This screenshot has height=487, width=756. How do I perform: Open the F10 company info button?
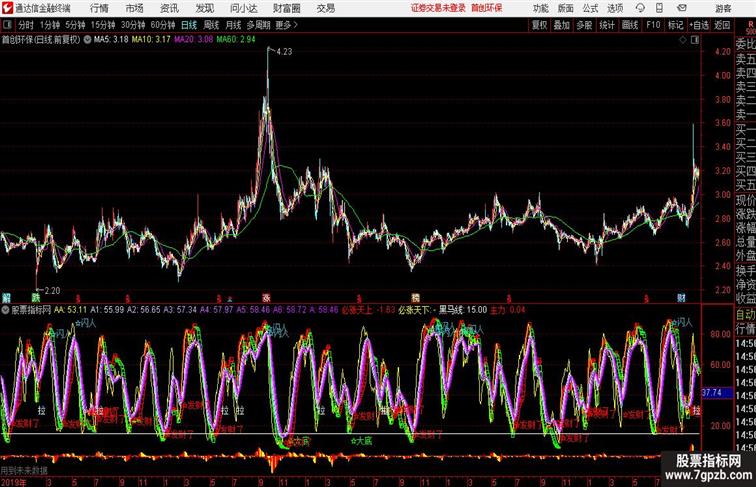point(653,25)
